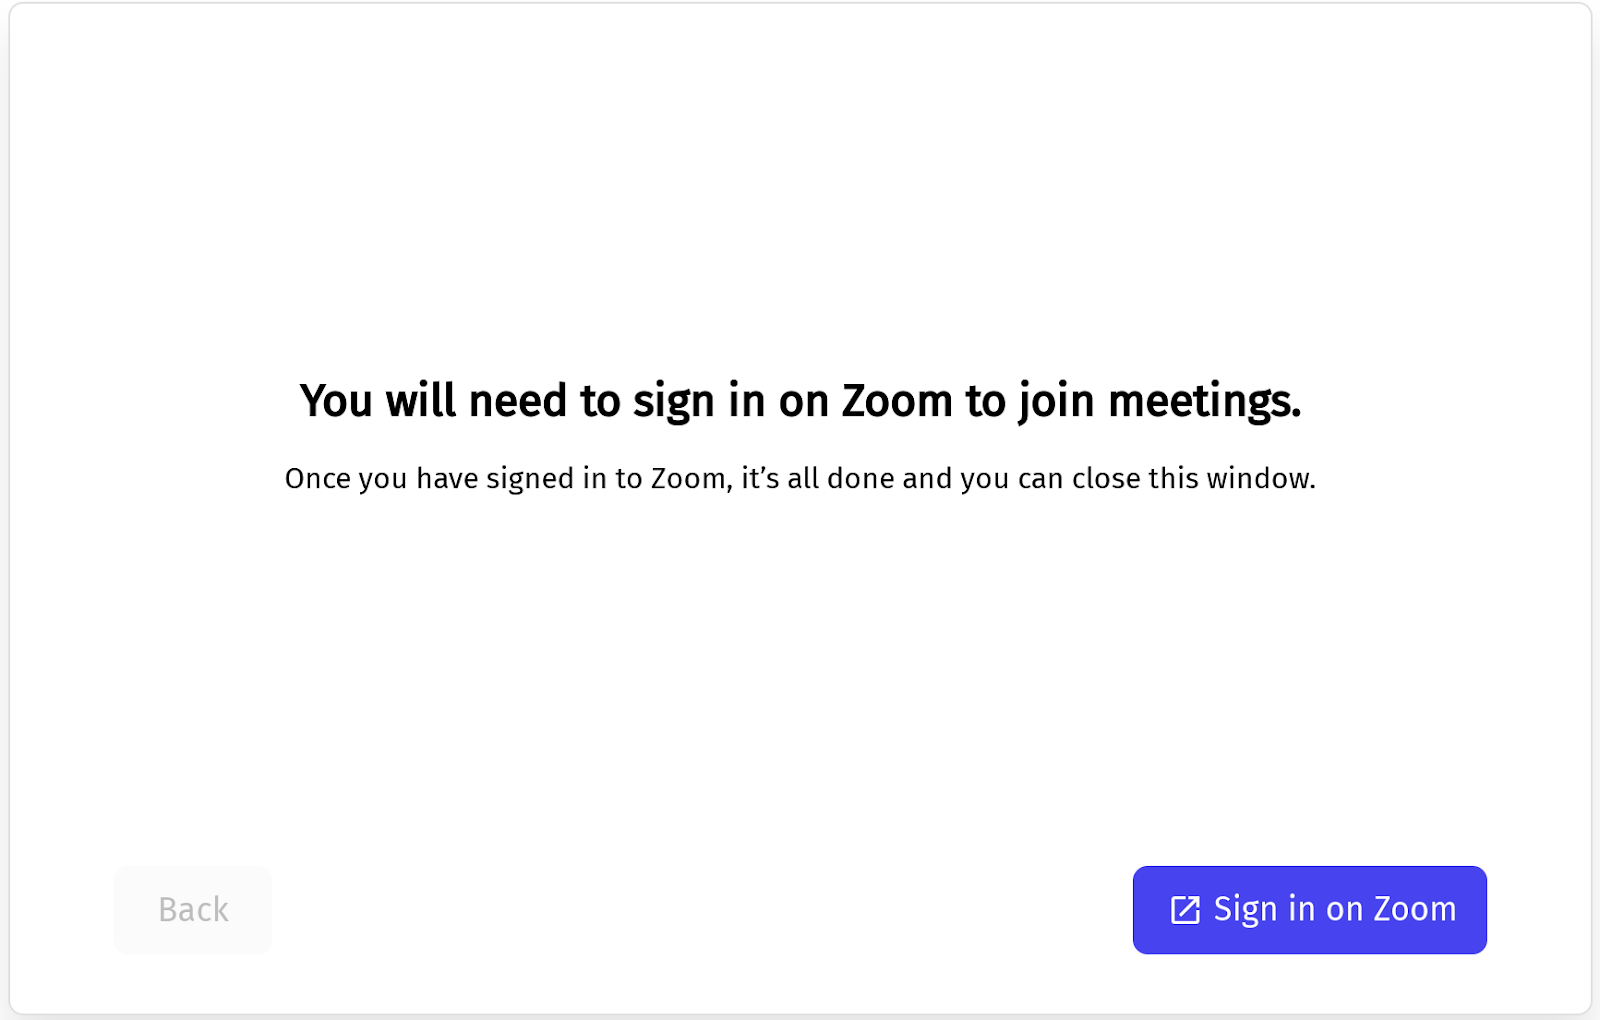Hit the square-with-arrow icon in the blue button
1600x1020 pixels.
1185,910
